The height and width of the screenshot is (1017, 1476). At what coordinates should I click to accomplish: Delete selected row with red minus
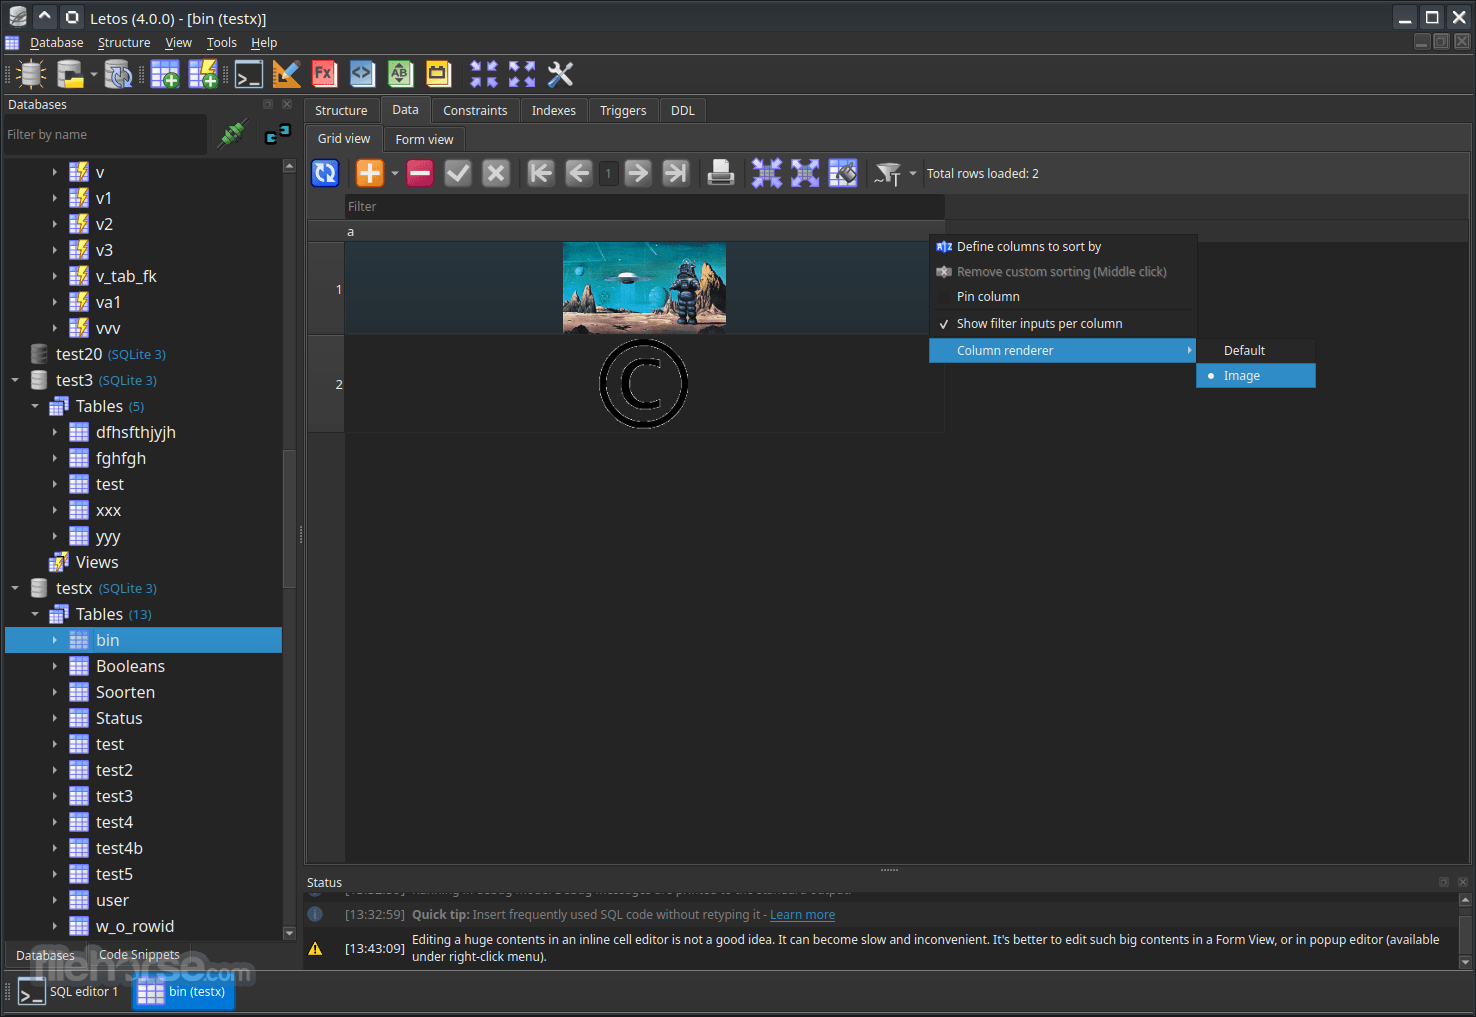click(x=420, y=173)
